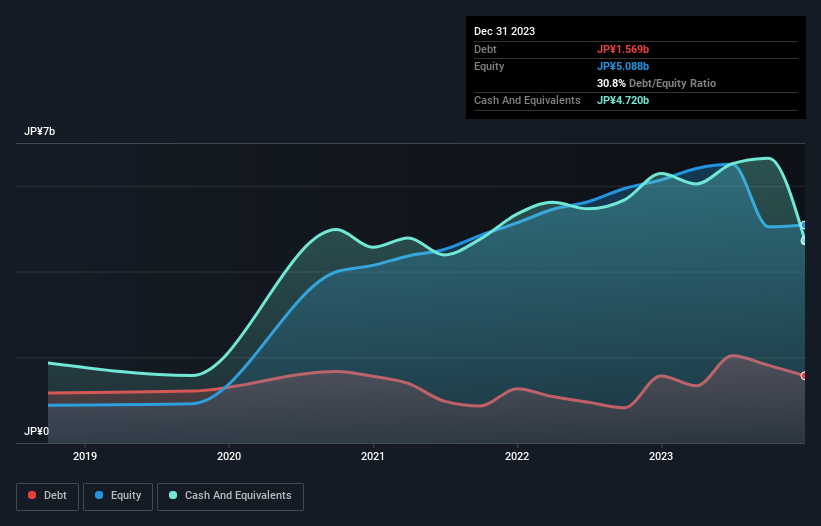Click the JP¥7b y-axis label
Image resolution: width=821 pixels, height=526 pixels.
click(x=39, y=131)
